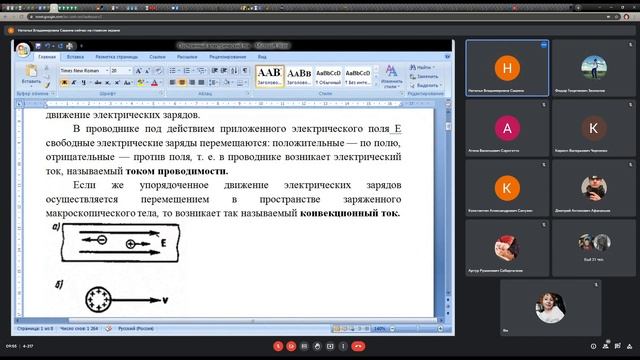Image resolution: width=640 pixels, height=360 pixels.
Task: Toggle bold formatting
Action: tap(64, 82)
